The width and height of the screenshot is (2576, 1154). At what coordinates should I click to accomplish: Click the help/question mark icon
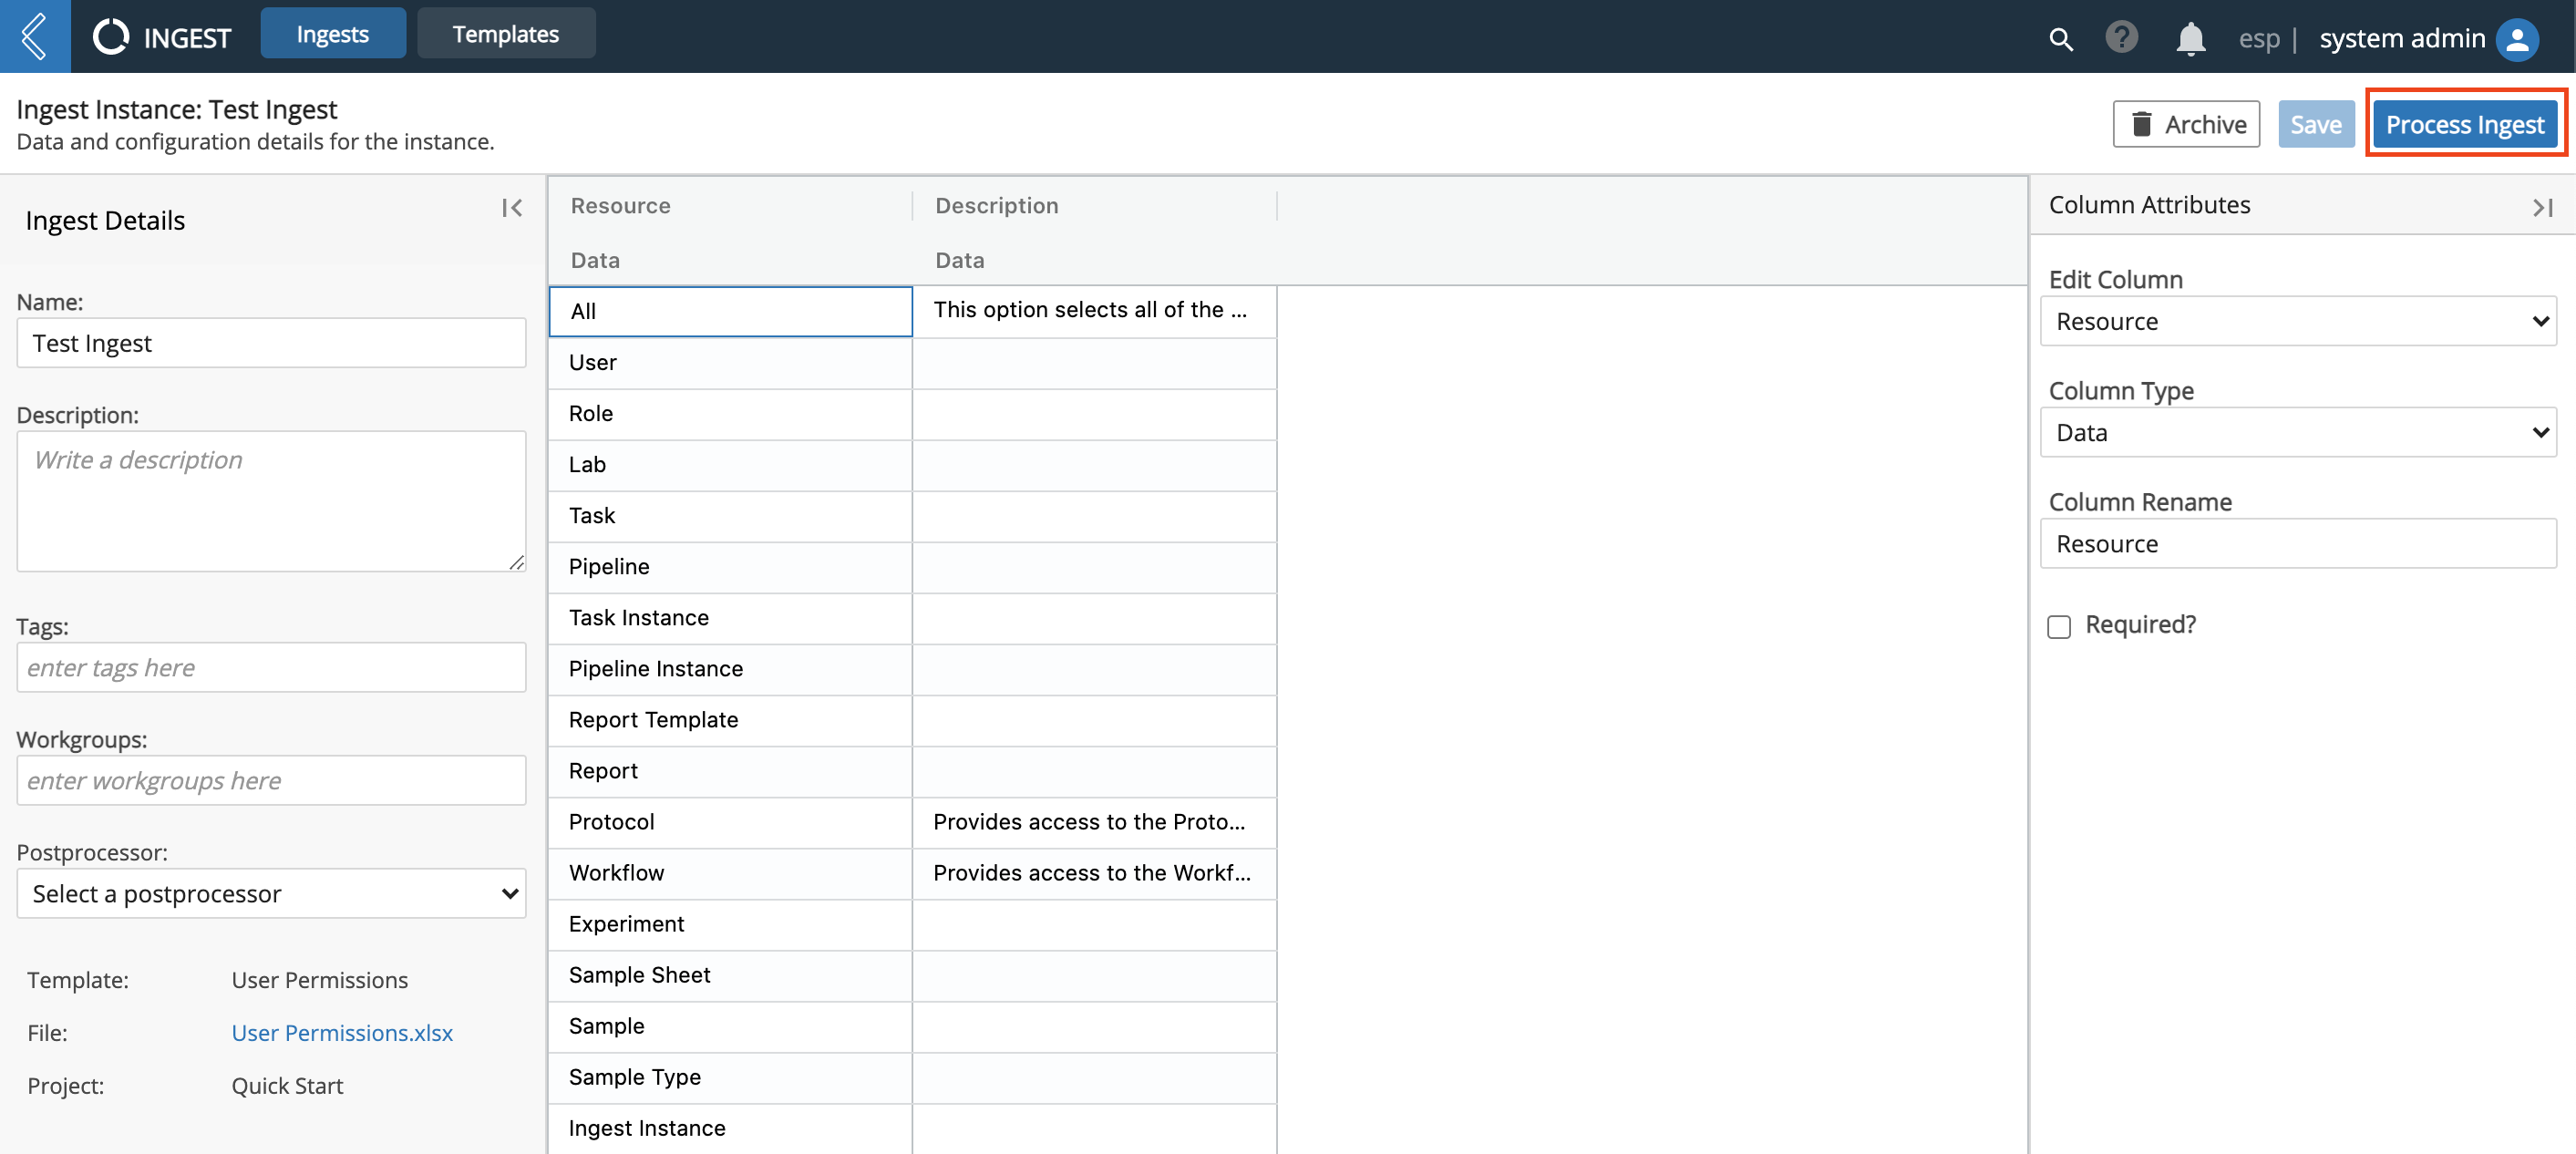point(2123,31)
